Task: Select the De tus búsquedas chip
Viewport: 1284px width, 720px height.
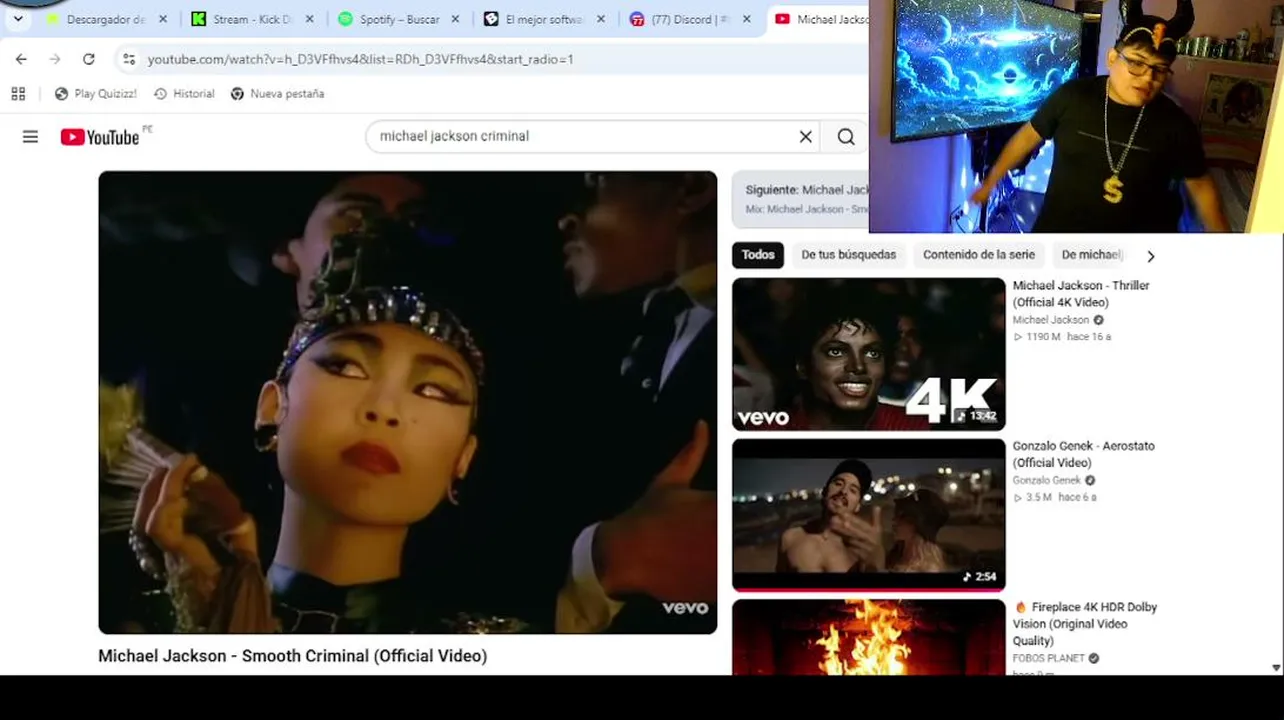Action: pos(849,255)
